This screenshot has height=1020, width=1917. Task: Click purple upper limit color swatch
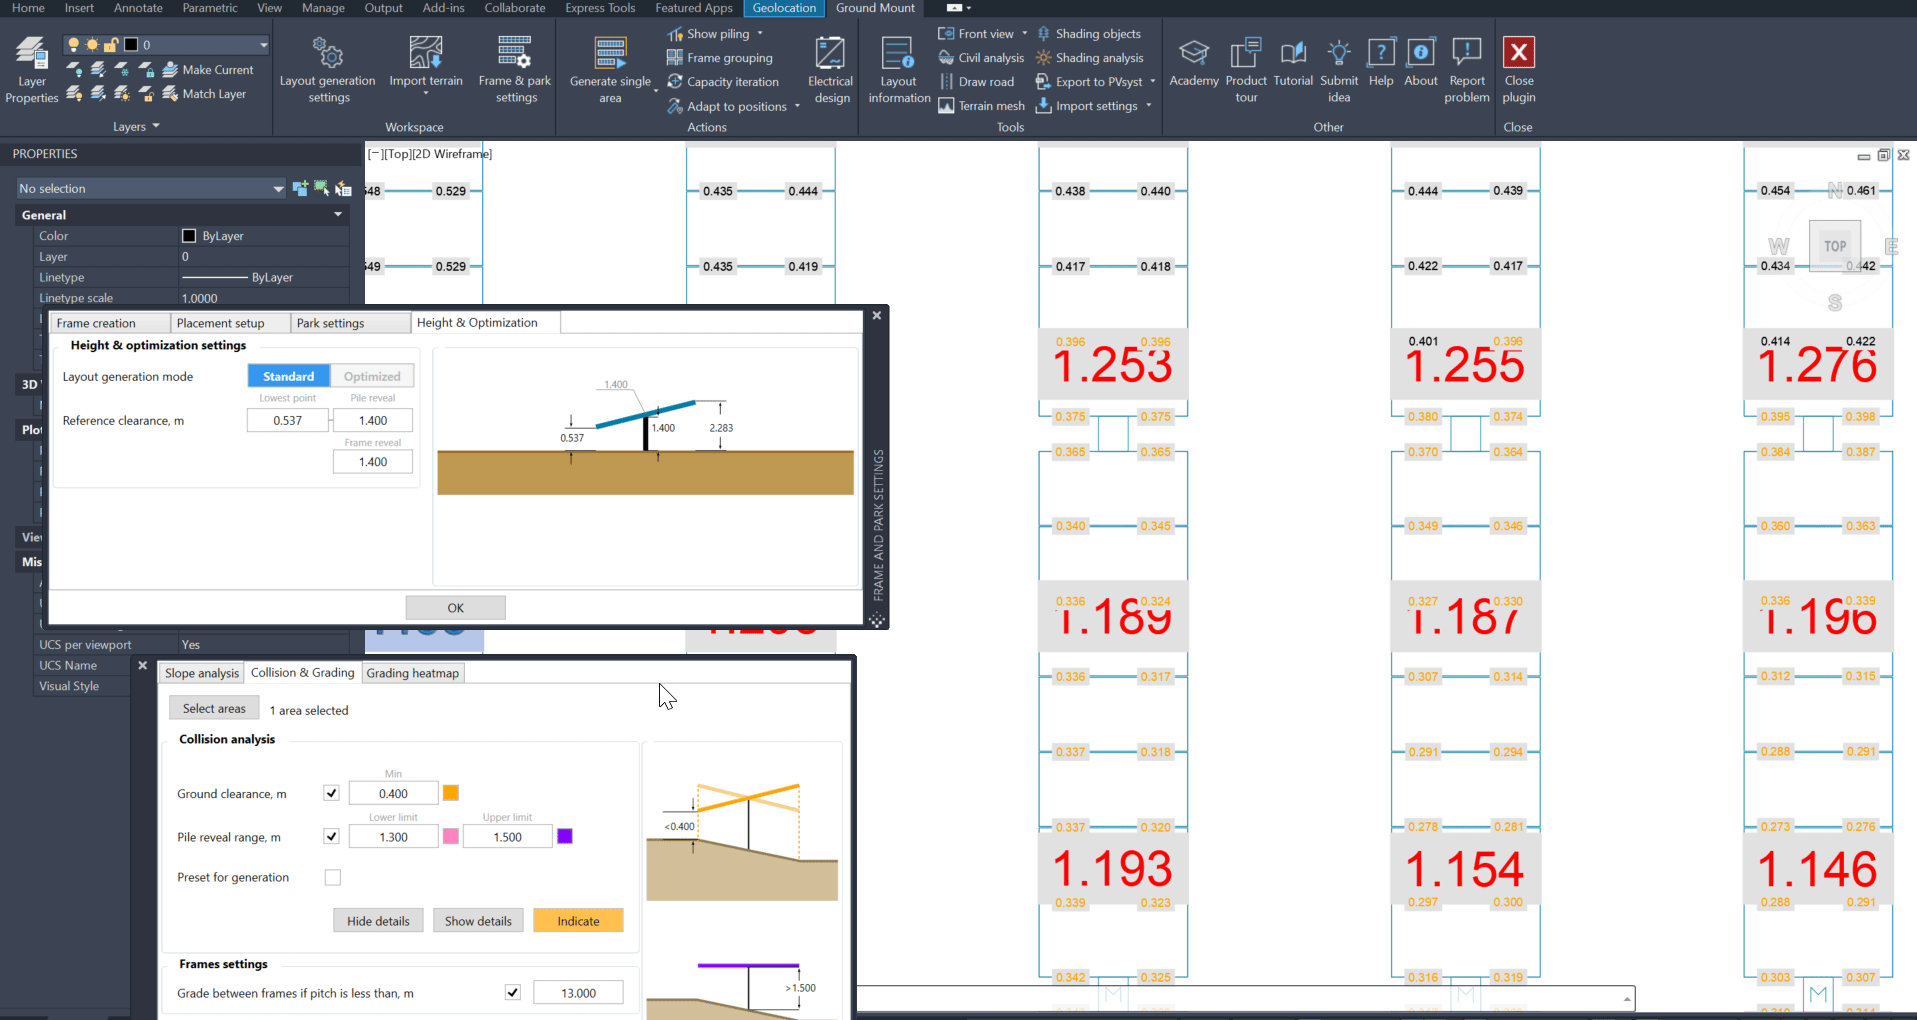565,837
